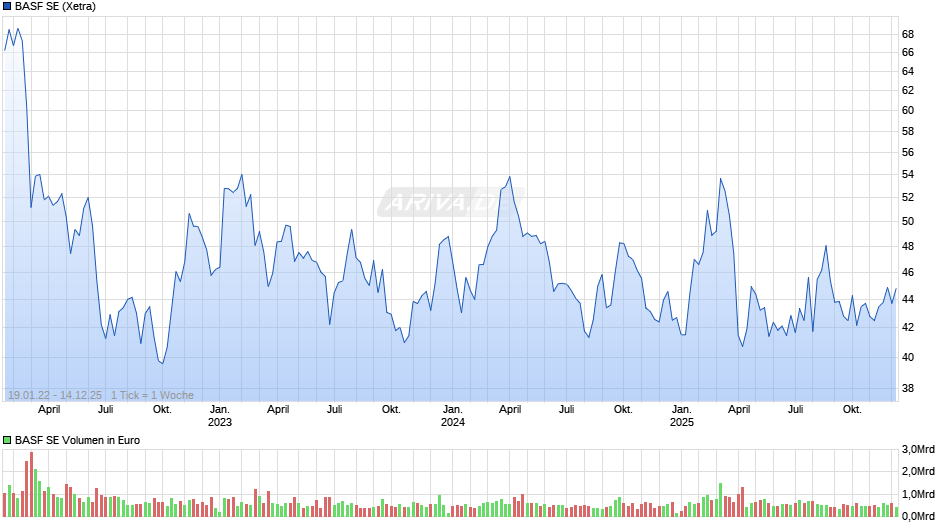Click the price axis label 64
The height and width of the screenshot is (526, 940).
908,71
